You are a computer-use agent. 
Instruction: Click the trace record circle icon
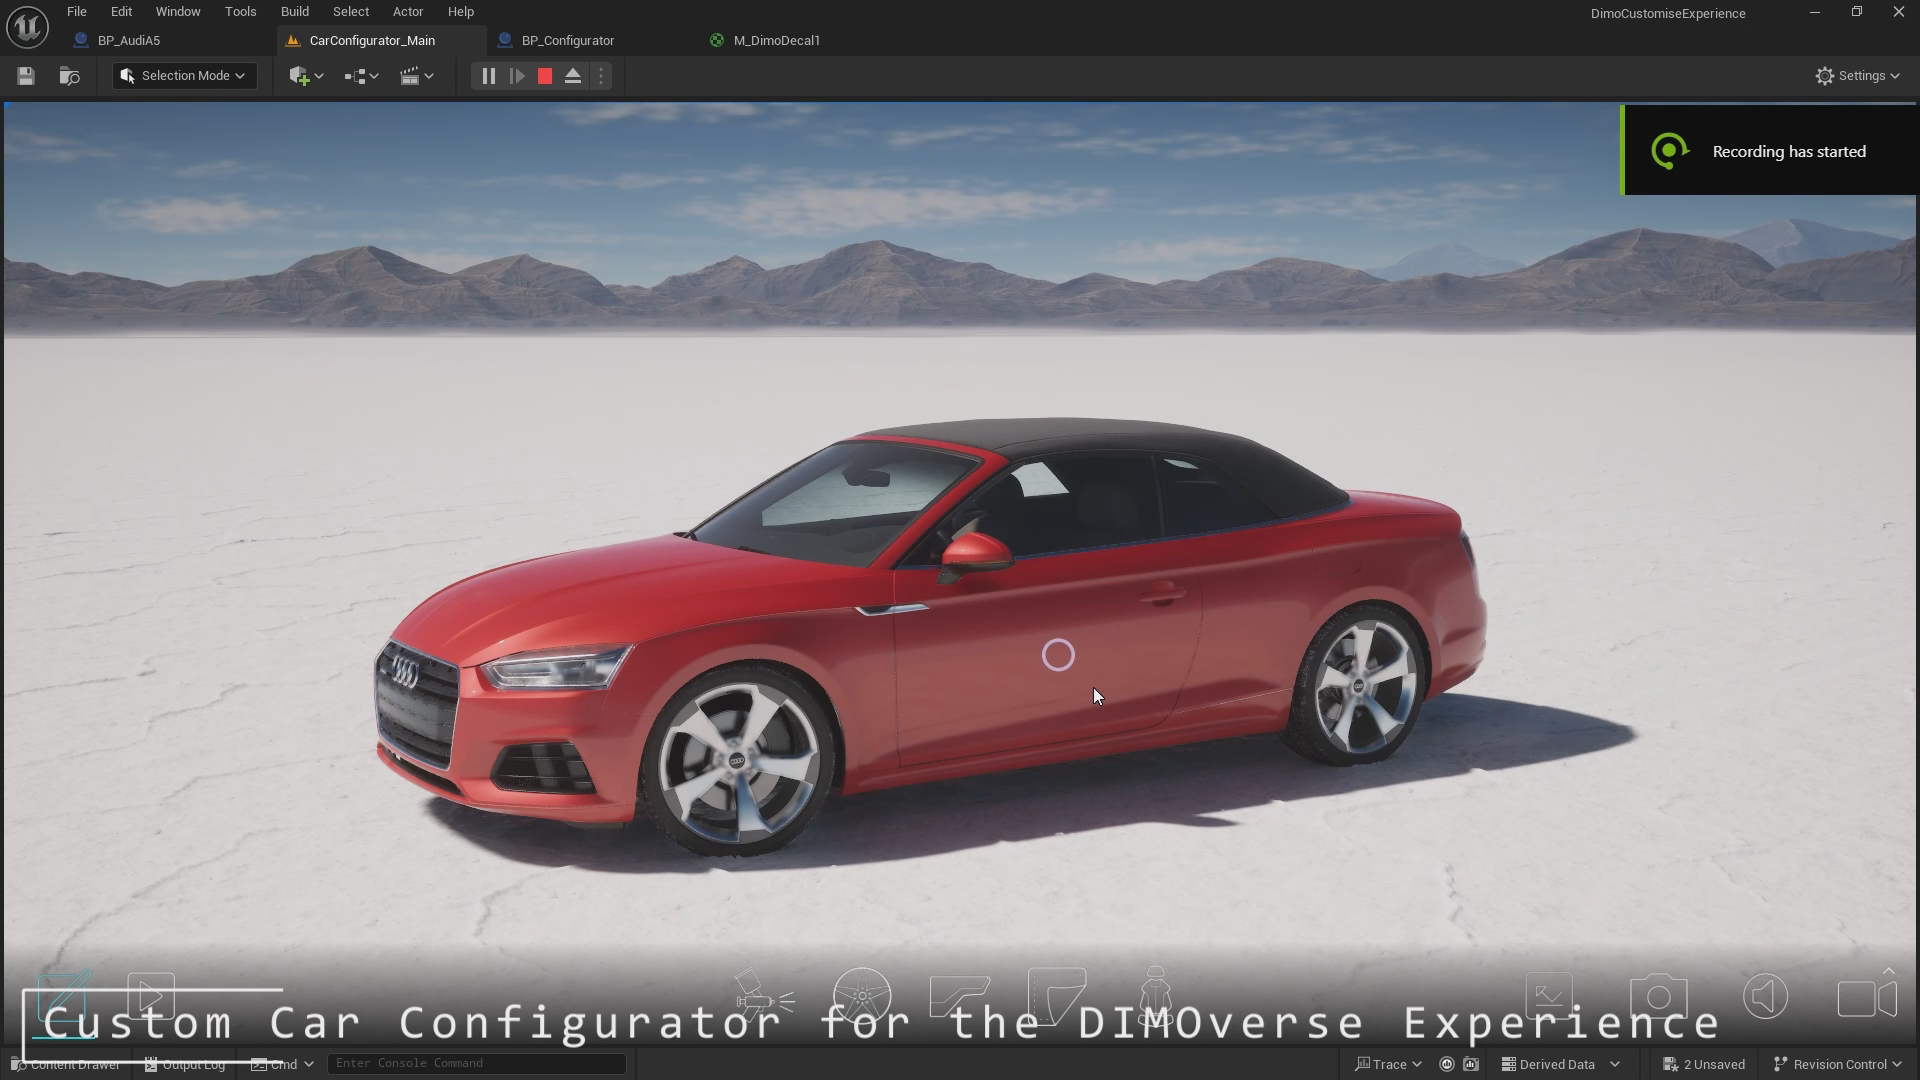[1446, 1064]
